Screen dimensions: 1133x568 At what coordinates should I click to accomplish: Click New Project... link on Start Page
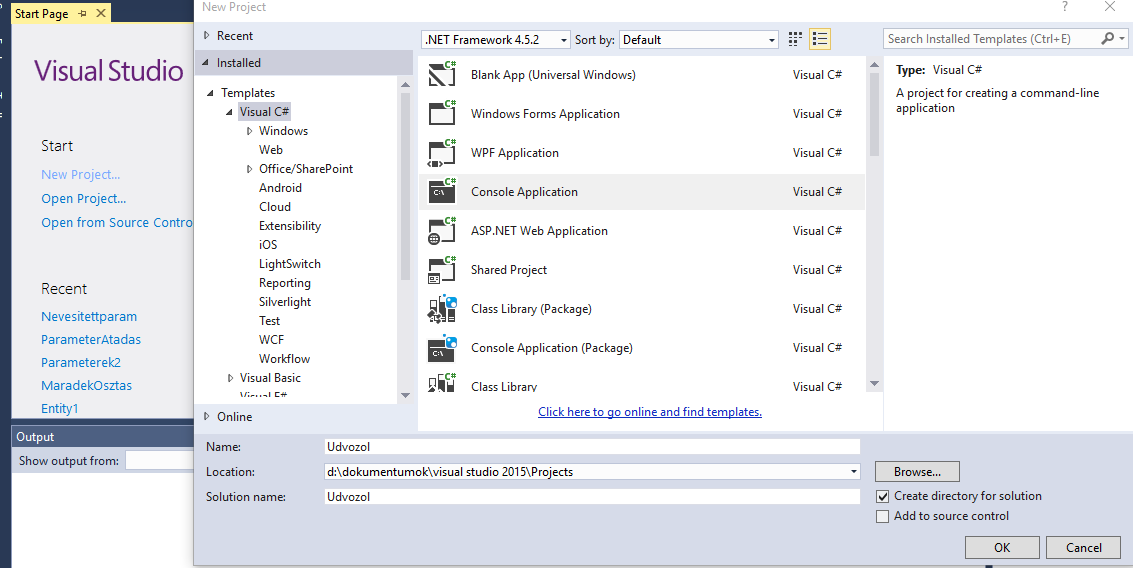(80, 175)
